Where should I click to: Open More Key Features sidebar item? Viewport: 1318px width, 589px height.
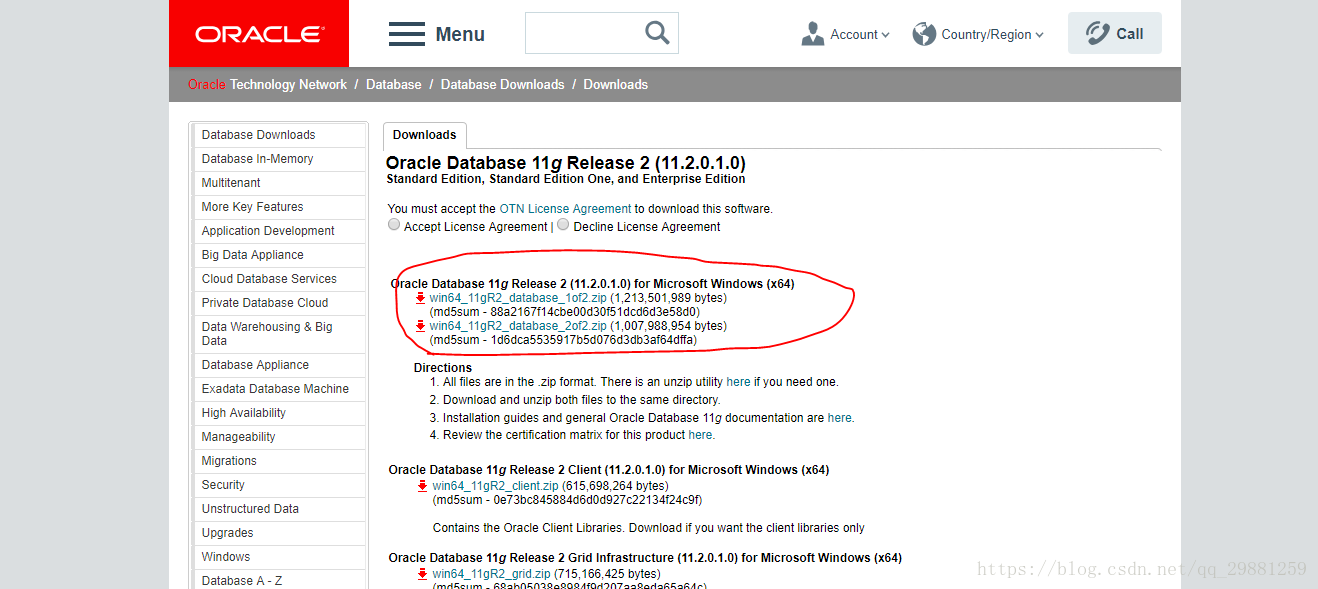point(281,207)
